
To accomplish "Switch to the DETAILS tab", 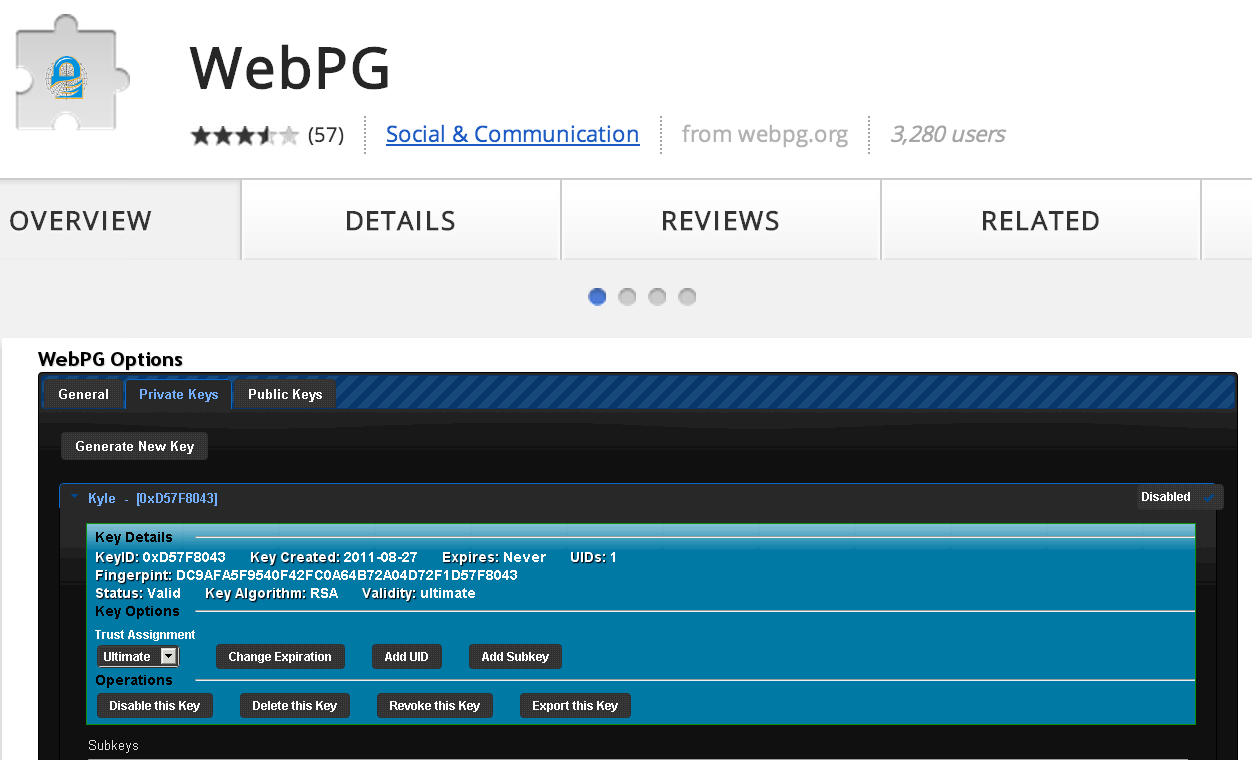I will tap(401, 221).
